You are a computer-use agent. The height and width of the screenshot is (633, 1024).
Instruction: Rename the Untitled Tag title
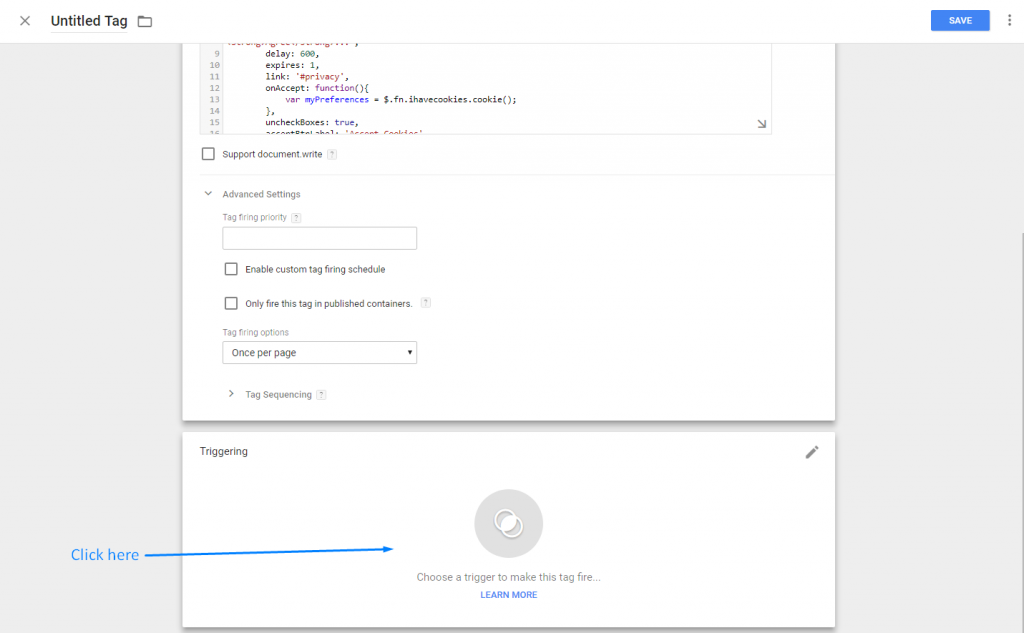[x=89, y=21]
